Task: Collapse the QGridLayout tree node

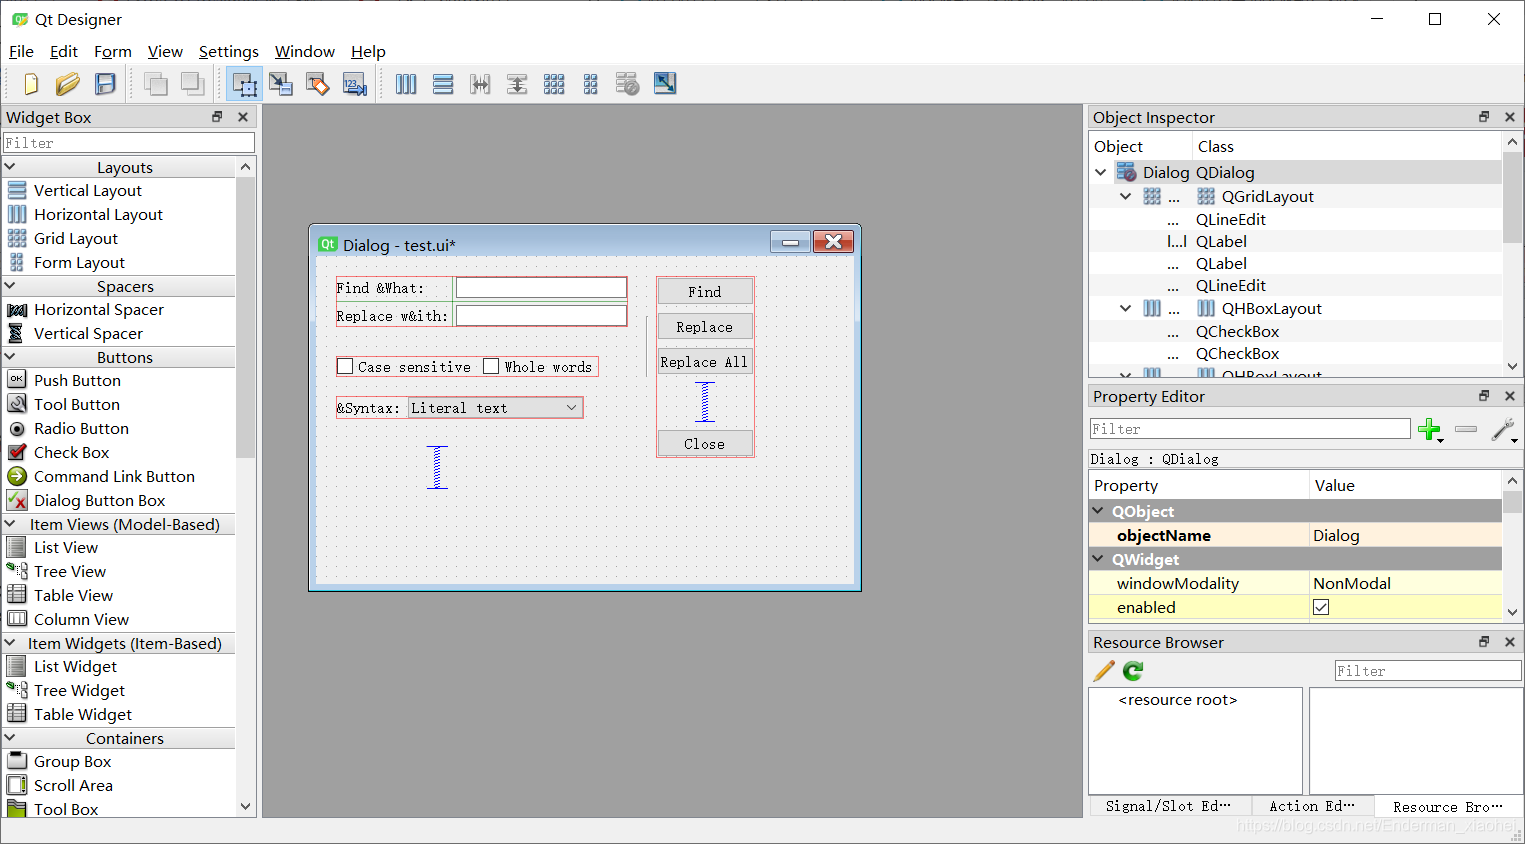Action: [x=1126, y=196]
